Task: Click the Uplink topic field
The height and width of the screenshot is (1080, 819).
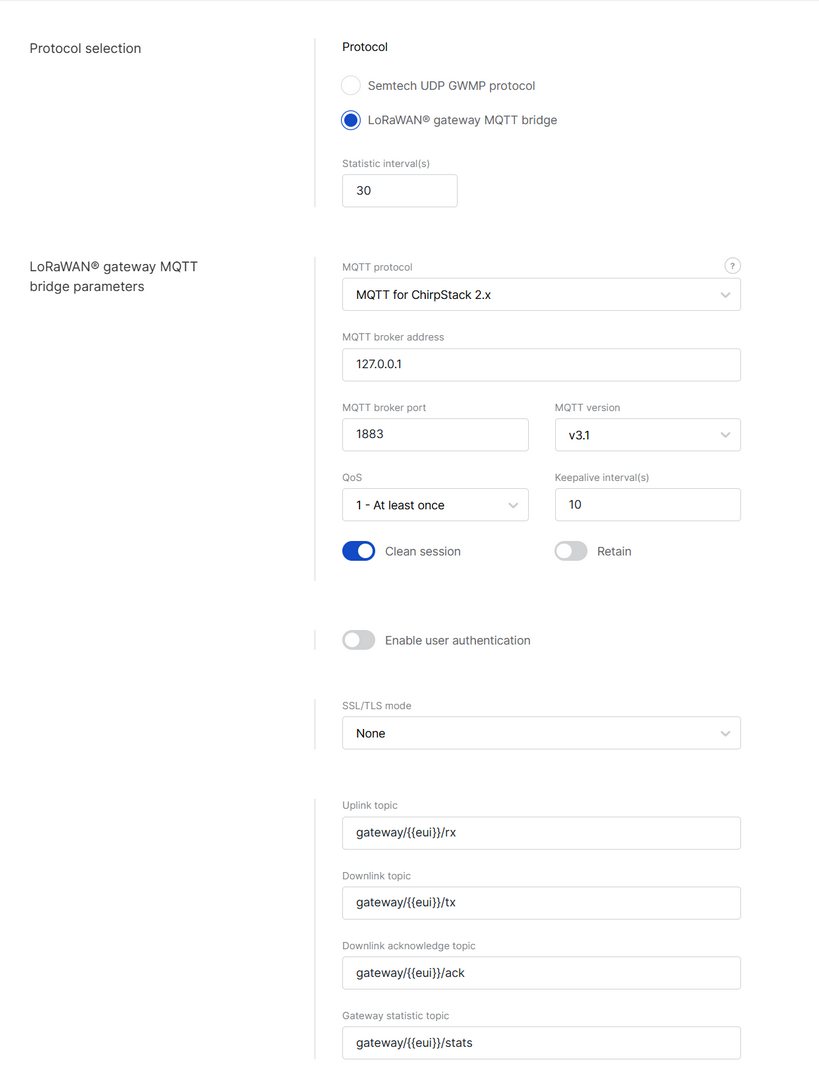Action: [x=541, y=832]
